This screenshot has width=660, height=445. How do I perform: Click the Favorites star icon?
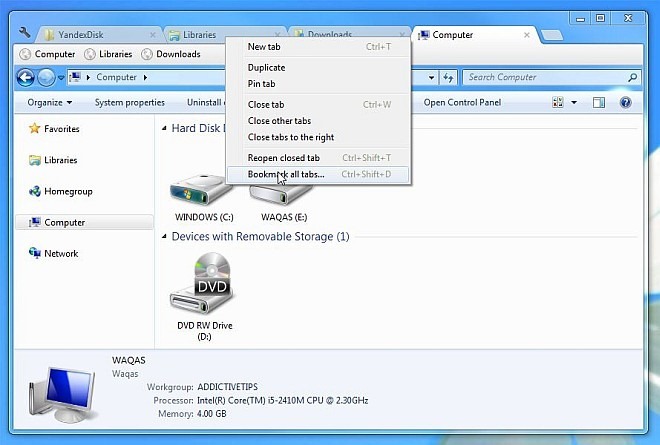pos(34,128)
